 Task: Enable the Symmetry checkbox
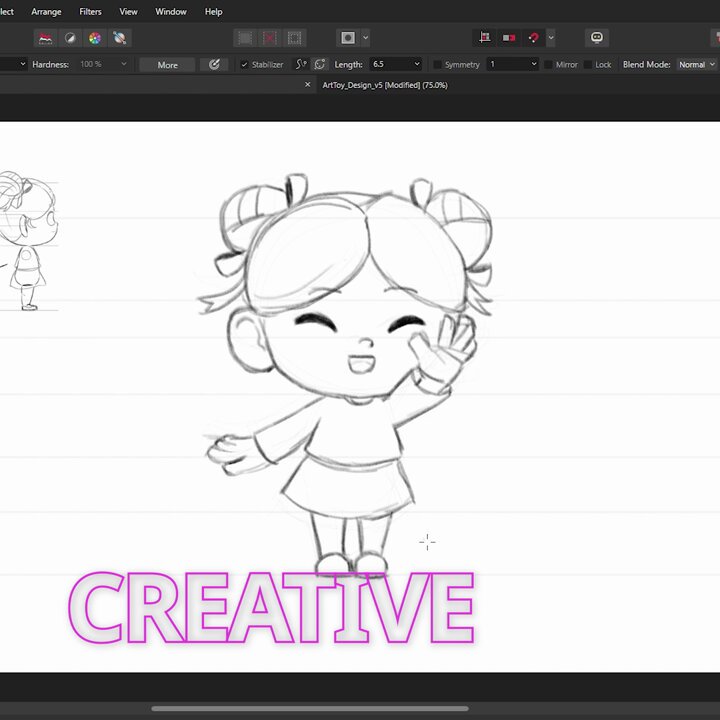(438, 65)
